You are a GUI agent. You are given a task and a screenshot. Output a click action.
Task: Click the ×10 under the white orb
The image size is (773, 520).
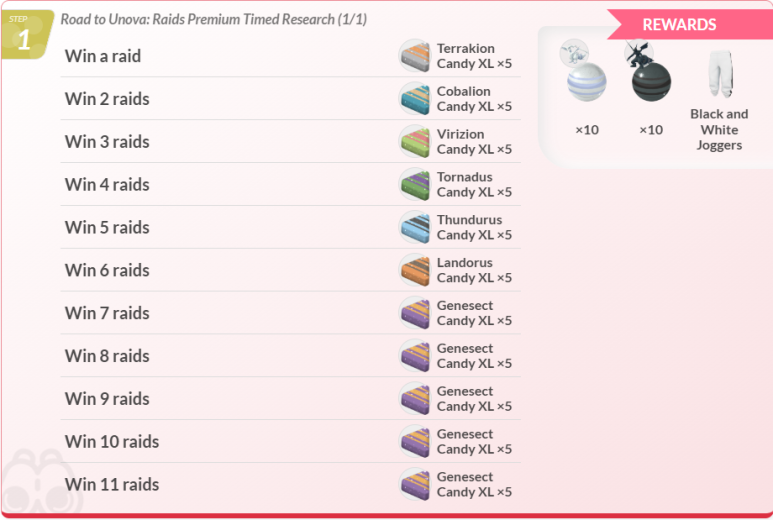click(x=587, y=130)
